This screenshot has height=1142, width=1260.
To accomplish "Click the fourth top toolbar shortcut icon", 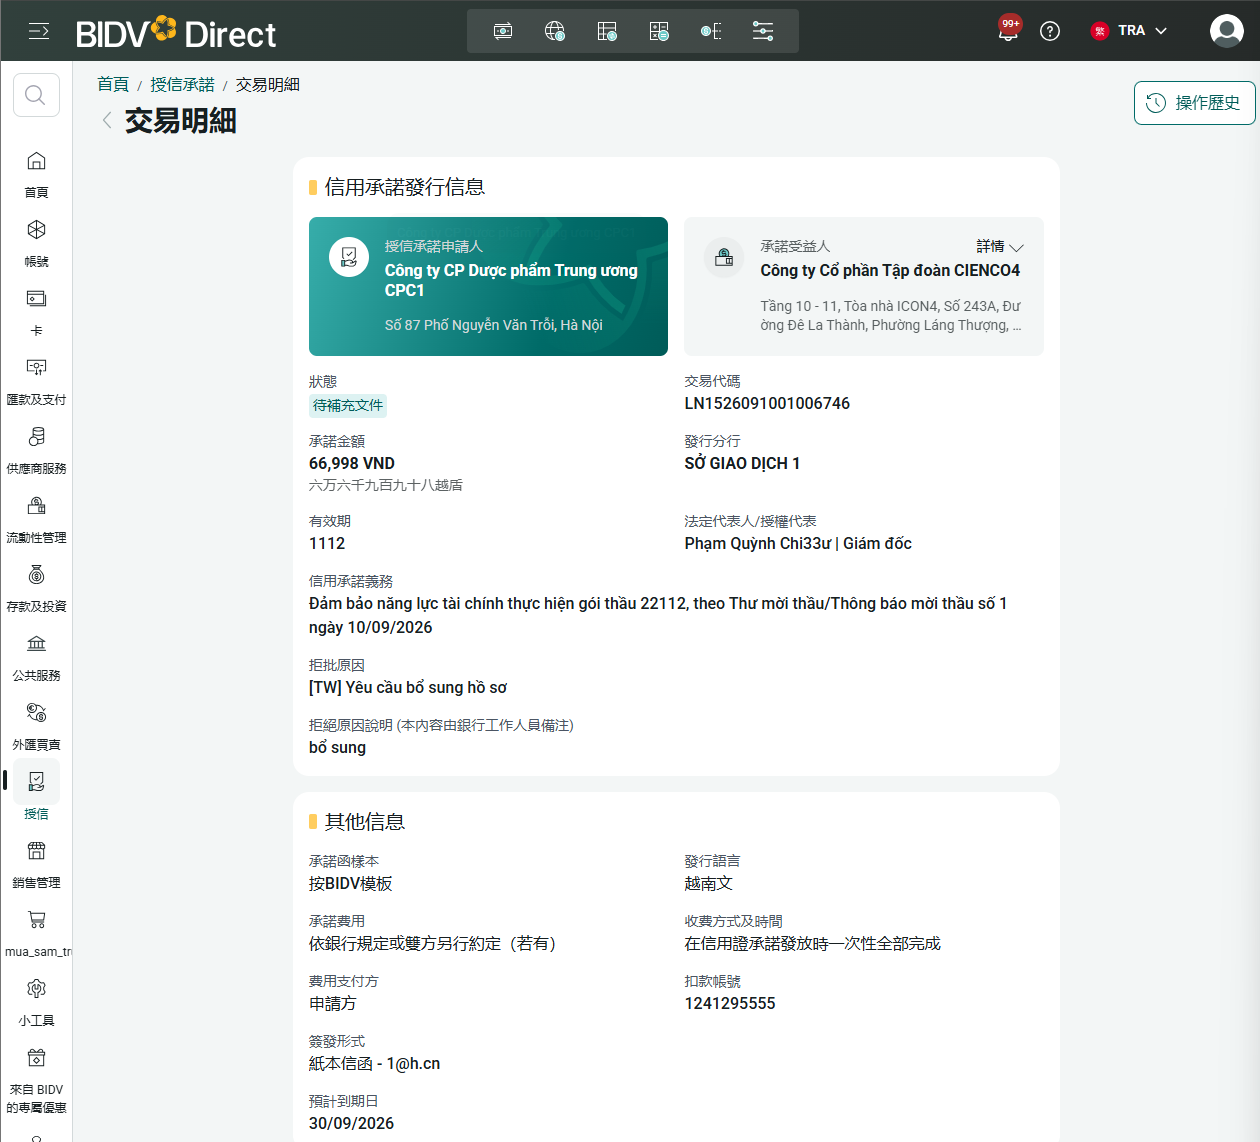I will [659, 31].
